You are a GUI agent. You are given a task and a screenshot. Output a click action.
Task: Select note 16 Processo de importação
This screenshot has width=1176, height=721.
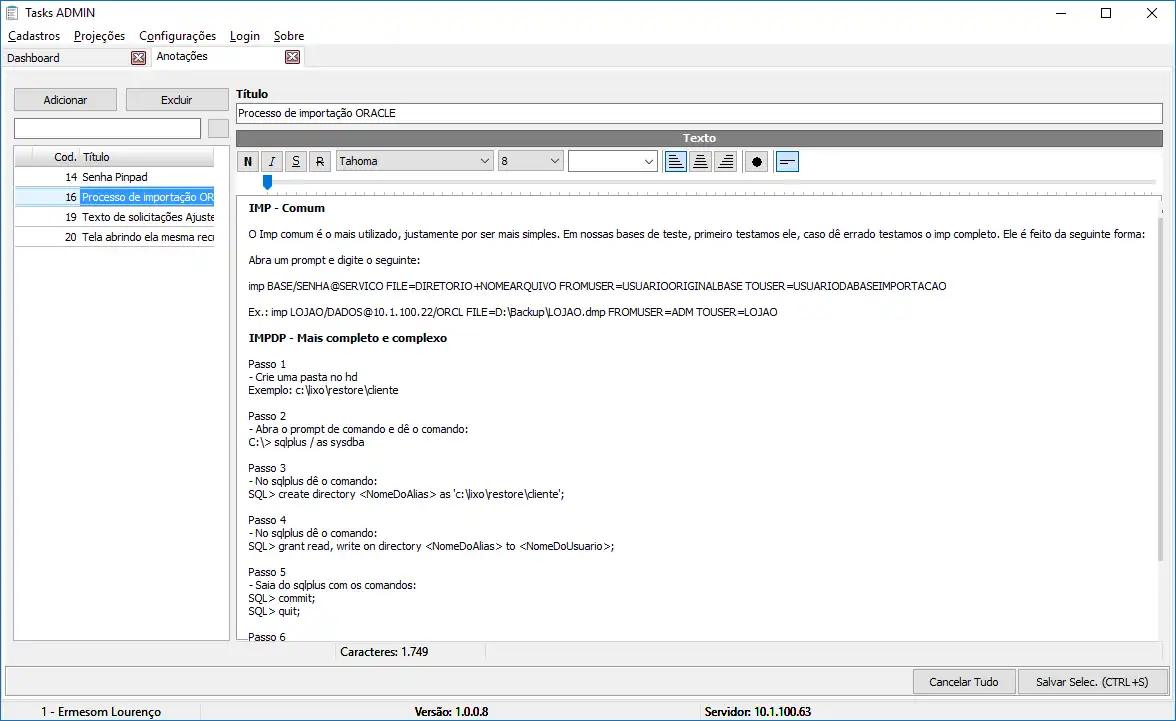115,197
